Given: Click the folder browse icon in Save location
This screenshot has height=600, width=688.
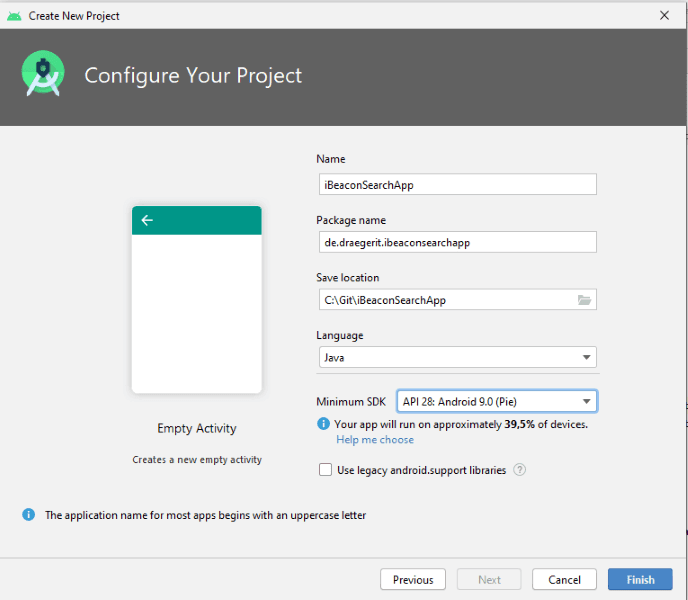Looking at the screenshot, I should (x=585, y=300).
